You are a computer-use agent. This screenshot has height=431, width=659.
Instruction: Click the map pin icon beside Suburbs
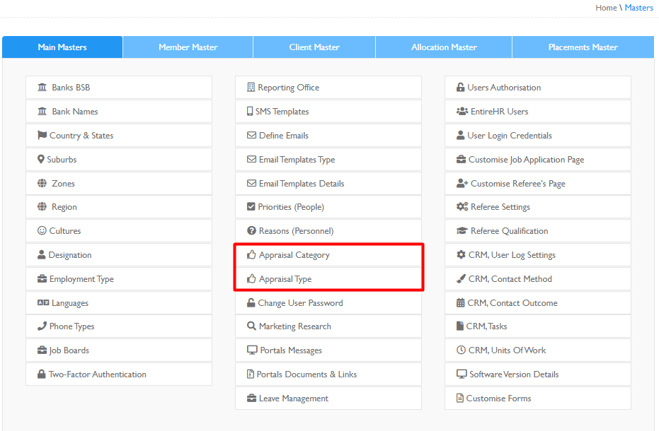(41, 159)
